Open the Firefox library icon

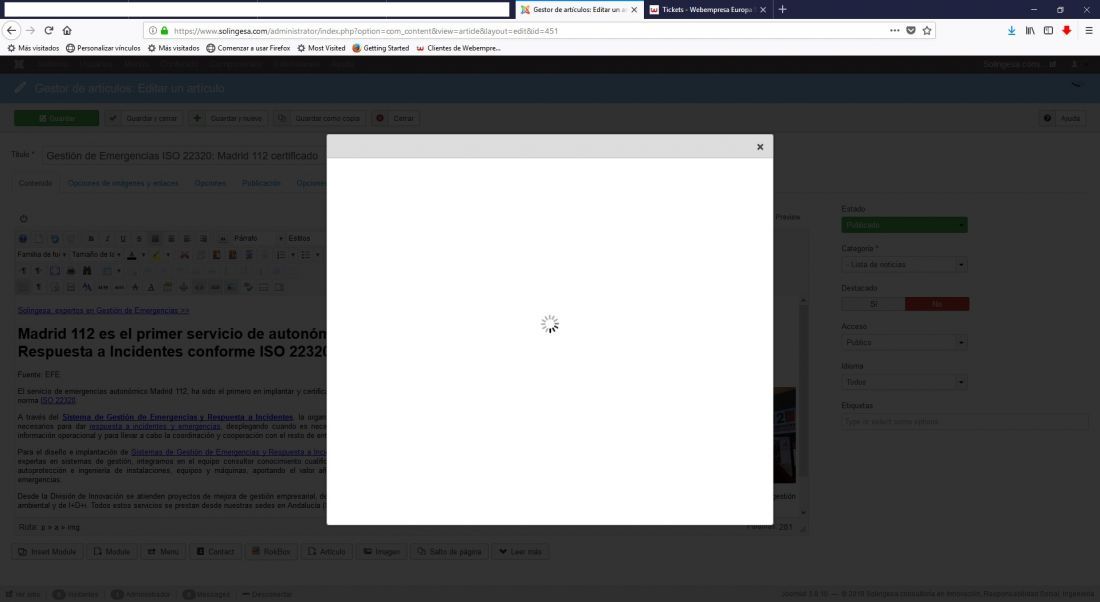[x=1030, y=30]
